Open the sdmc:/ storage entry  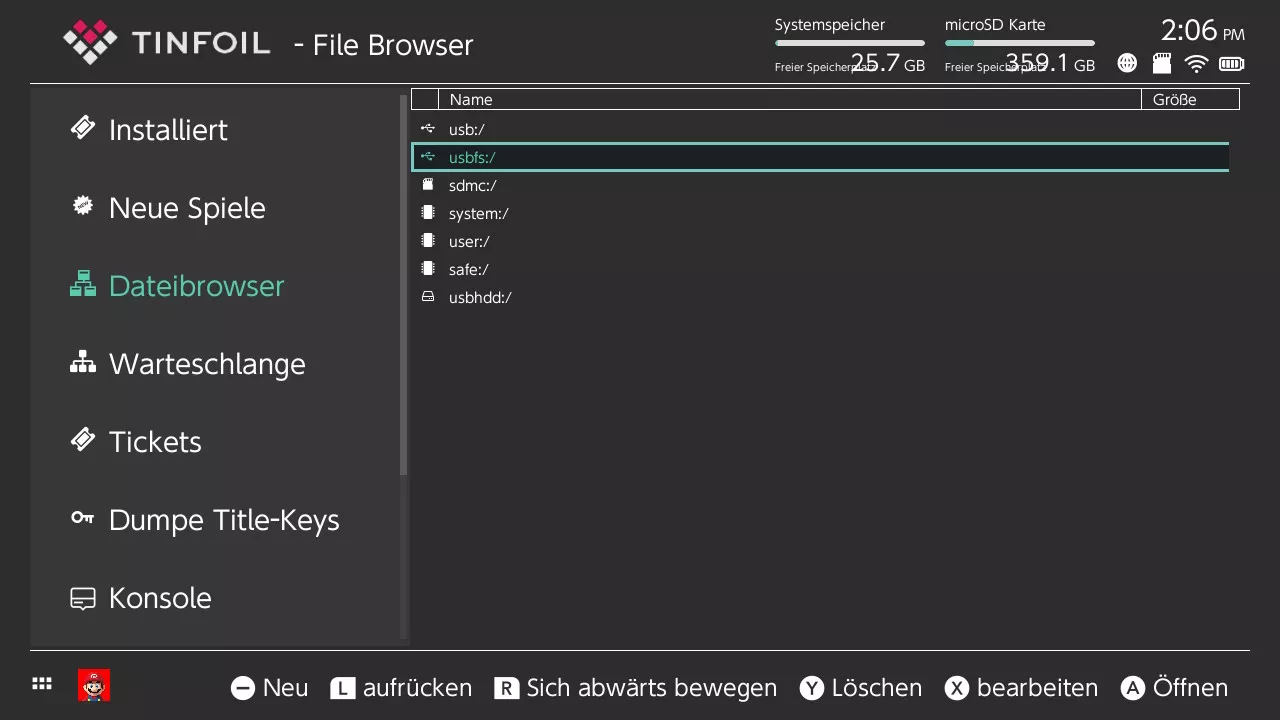pos(472,185)
